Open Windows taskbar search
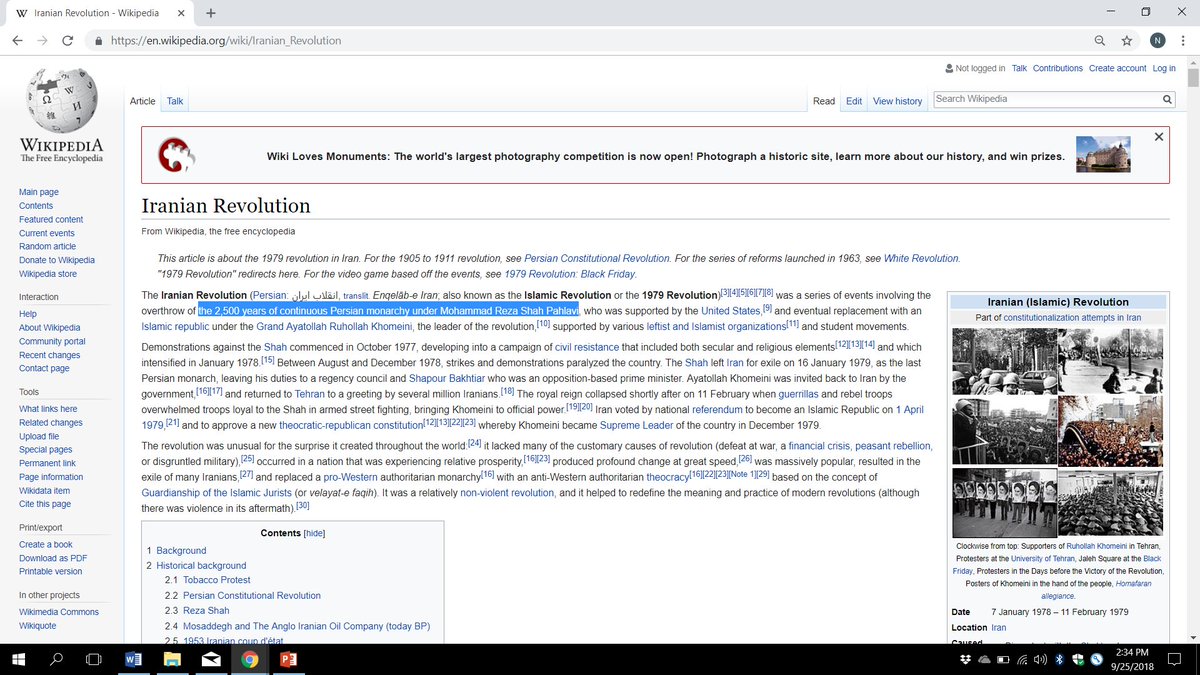Viewport: 1200px width, 675px height. [56, 659]
